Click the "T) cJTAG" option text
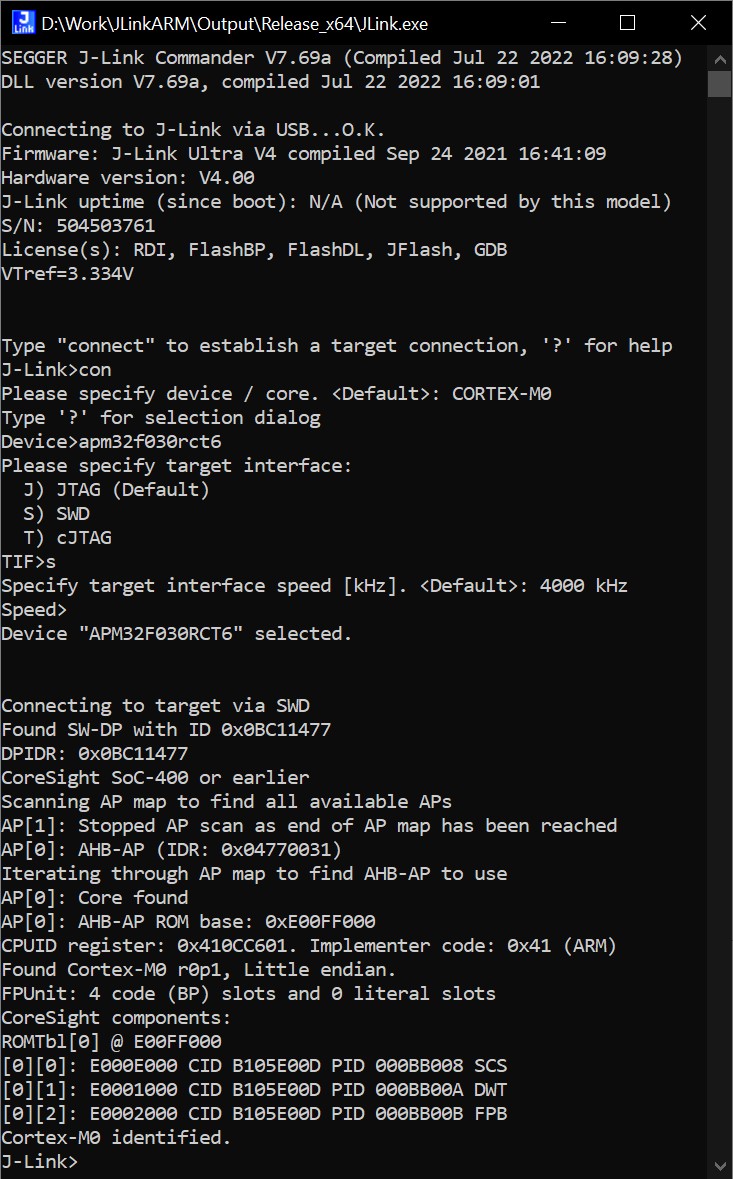Image resolution: width=733 pixels, height=1179 pixels. click(x=67, y=538)
